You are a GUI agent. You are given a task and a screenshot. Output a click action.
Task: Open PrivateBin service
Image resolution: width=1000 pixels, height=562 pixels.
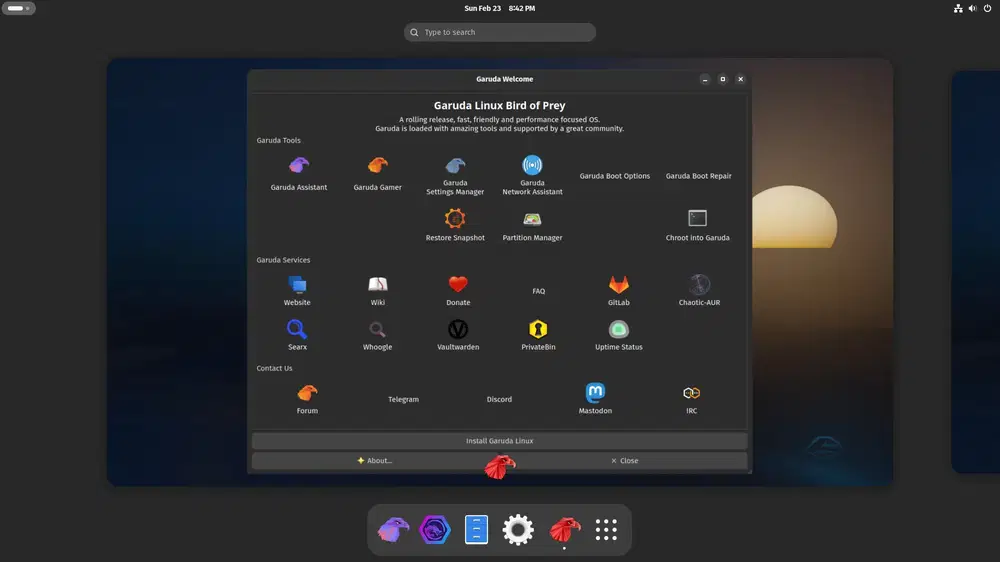(538, 335)
